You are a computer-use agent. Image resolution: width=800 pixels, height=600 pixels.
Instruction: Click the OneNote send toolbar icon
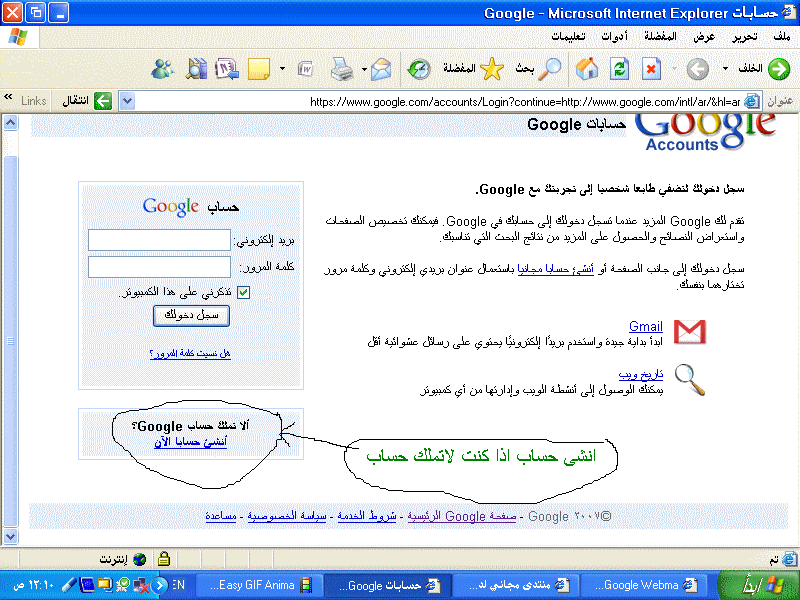coord(227,69)
